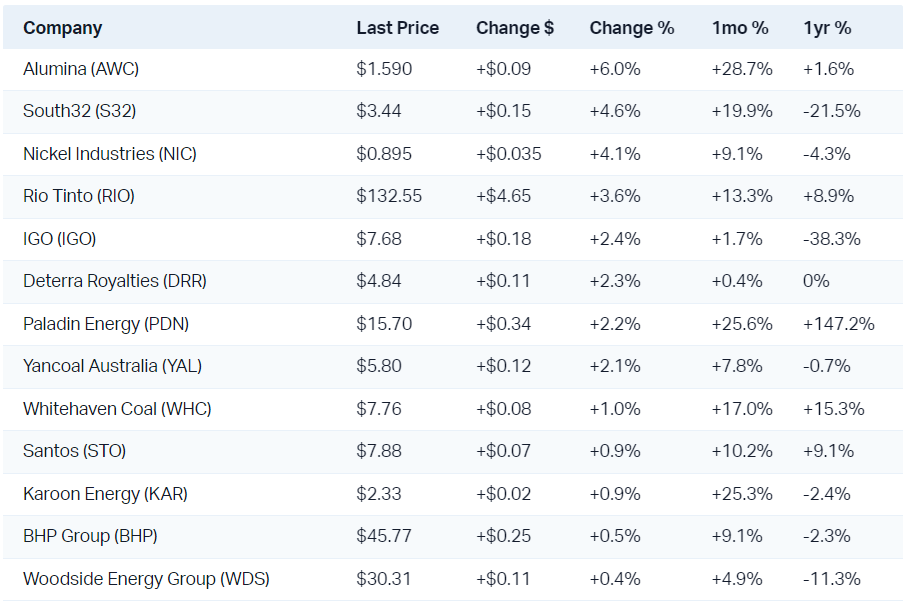Viewport: 907px width, 604px height.
Task: Click Rio Tinto (RIO) company name
Action: [x=79, y=196]
